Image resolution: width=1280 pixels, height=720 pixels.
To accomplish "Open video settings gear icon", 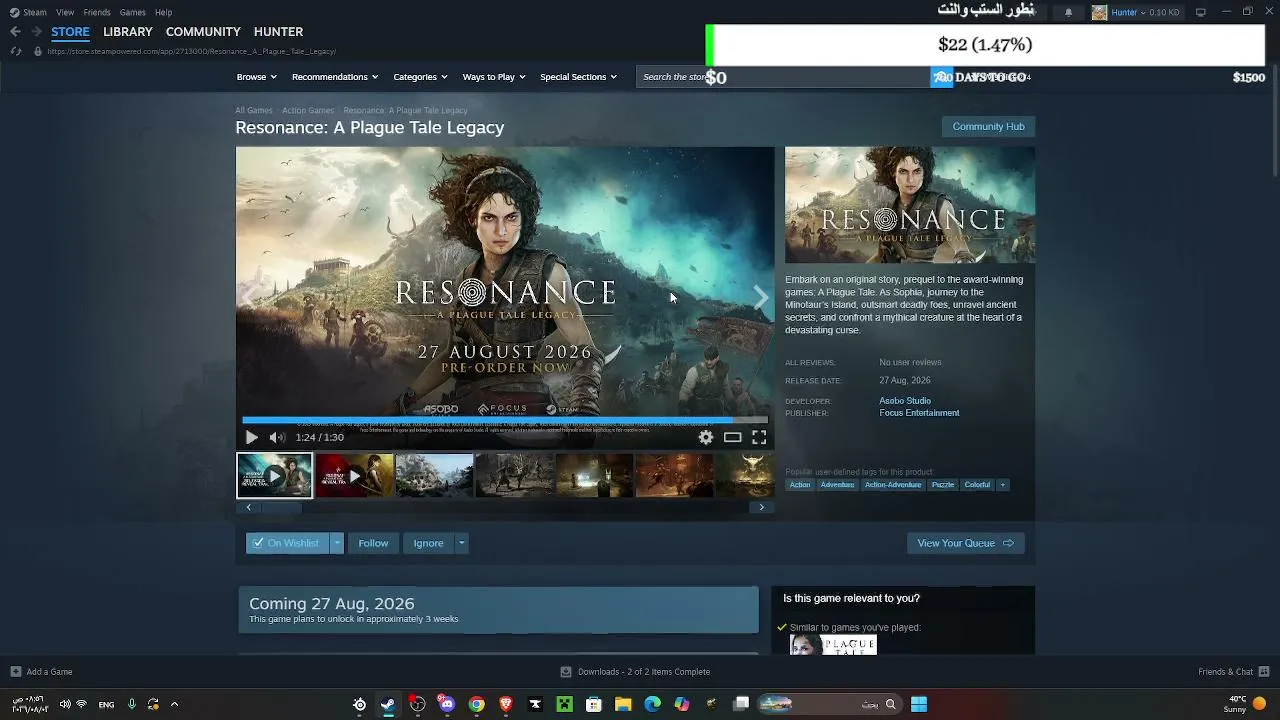I will click(706, 437).
